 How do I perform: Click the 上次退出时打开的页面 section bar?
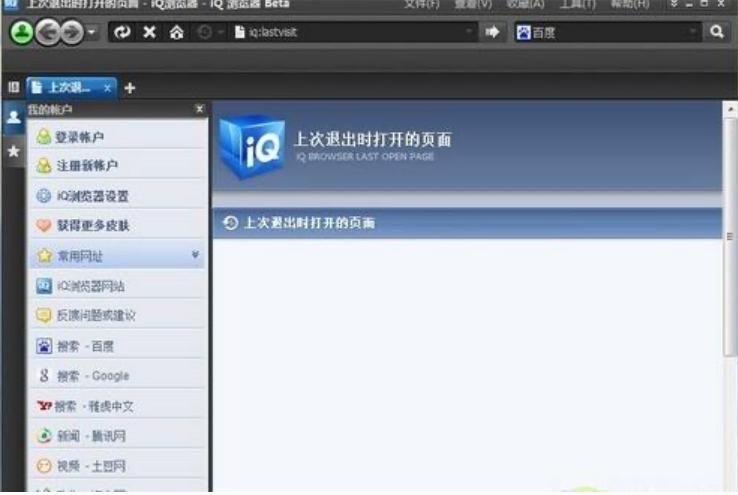pyautogui.click(x=467, y=223)
